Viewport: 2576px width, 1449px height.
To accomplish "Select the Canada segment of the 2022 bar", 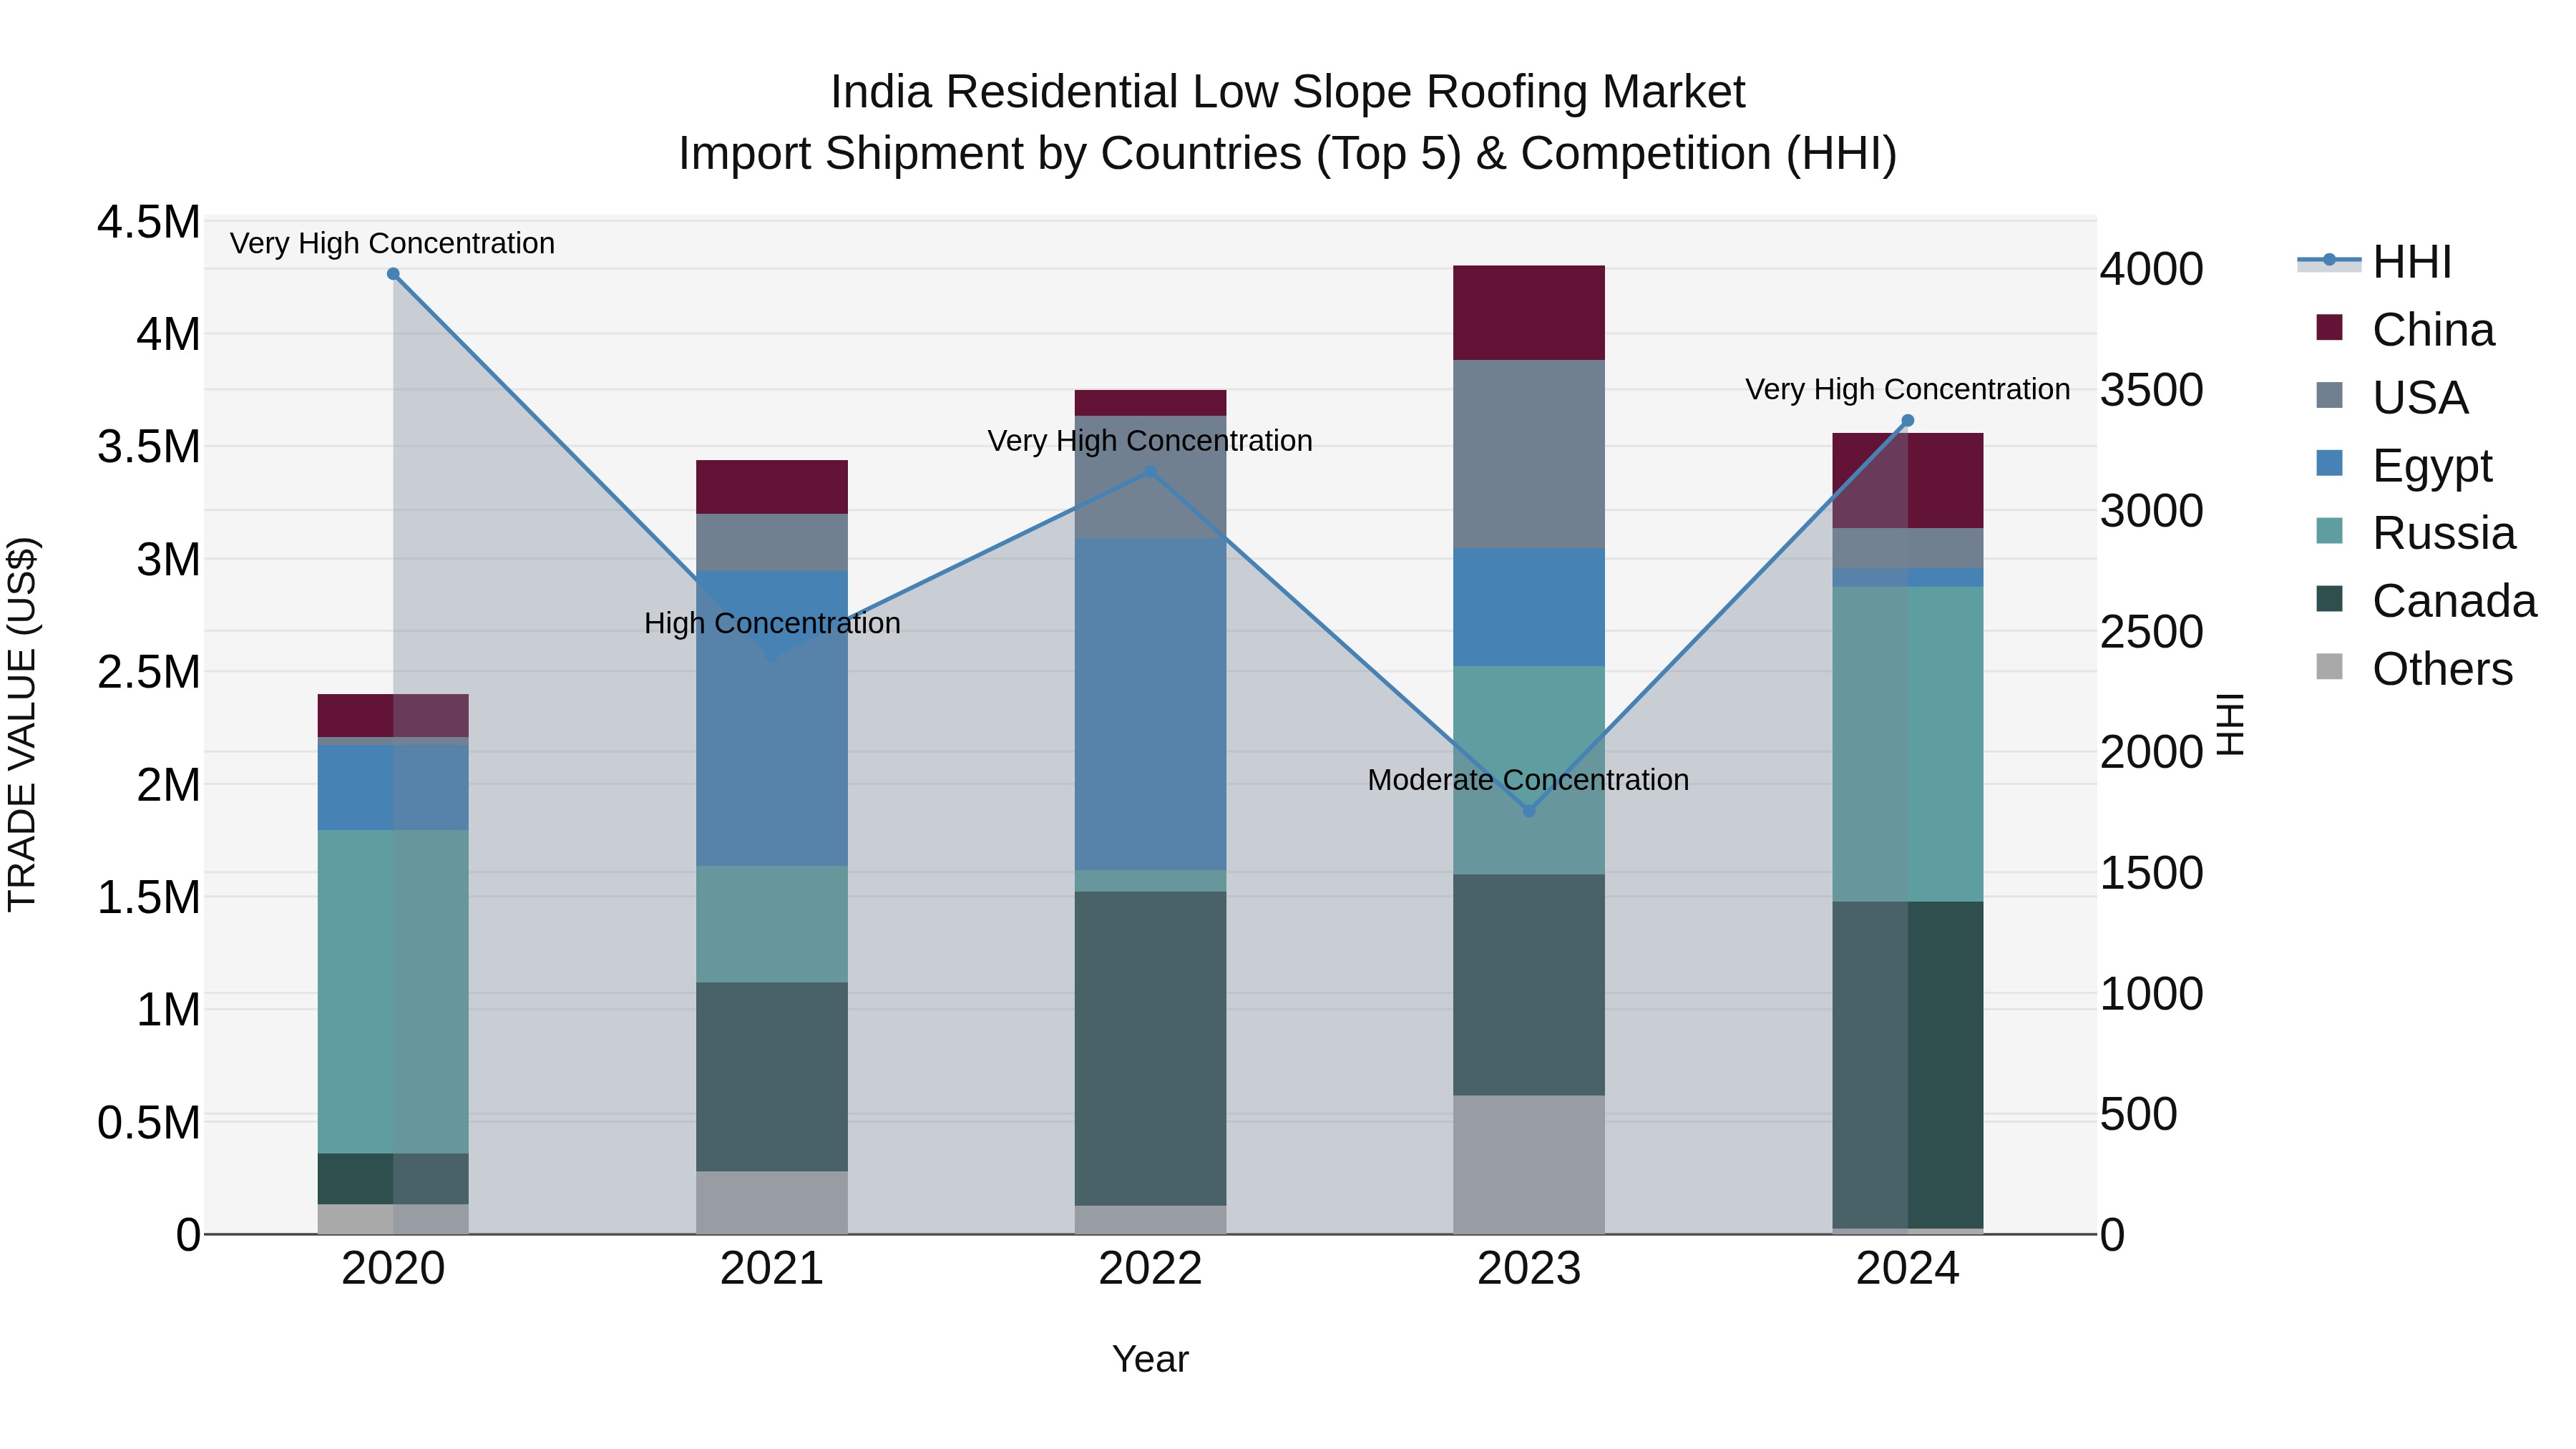I will 1150,1049.
